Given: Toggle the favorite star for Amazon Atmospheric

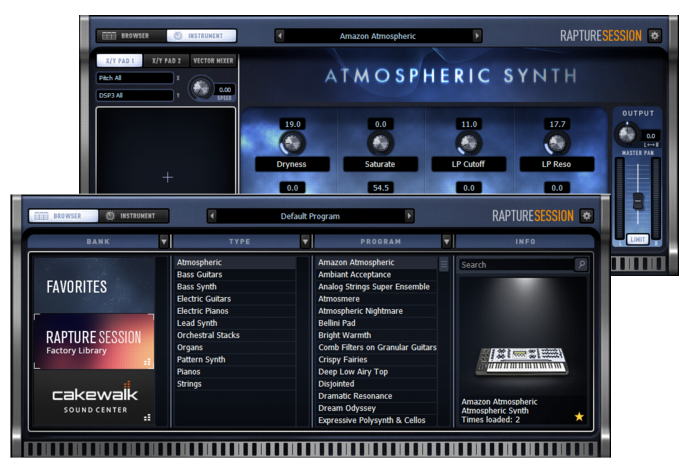Looking at the screenshot, I should coord(579,416).
